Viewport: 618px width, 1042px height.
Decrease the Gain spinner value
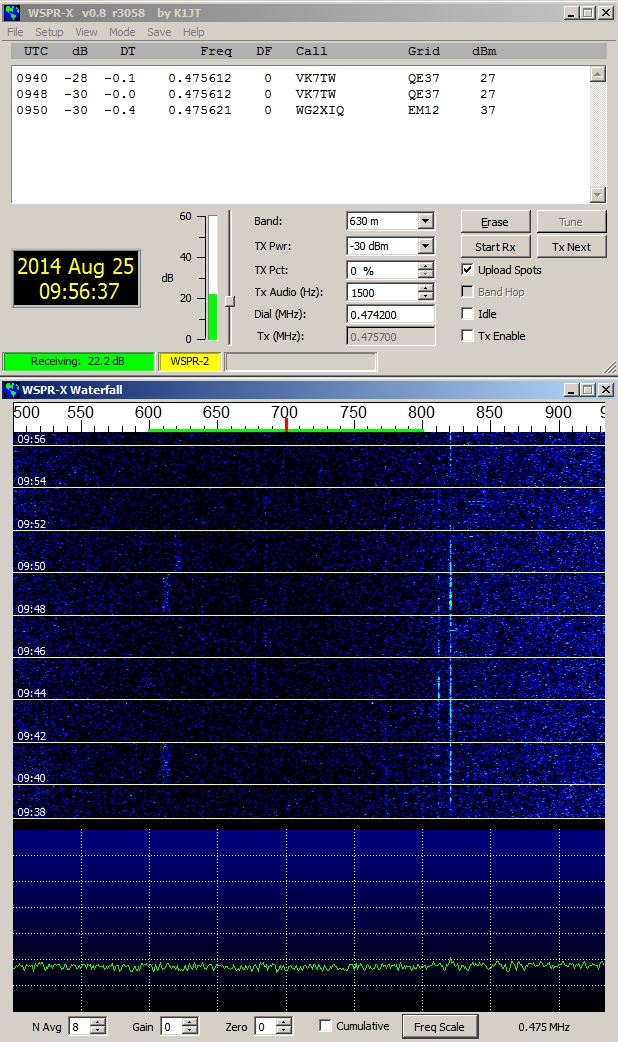point(190,1031)
